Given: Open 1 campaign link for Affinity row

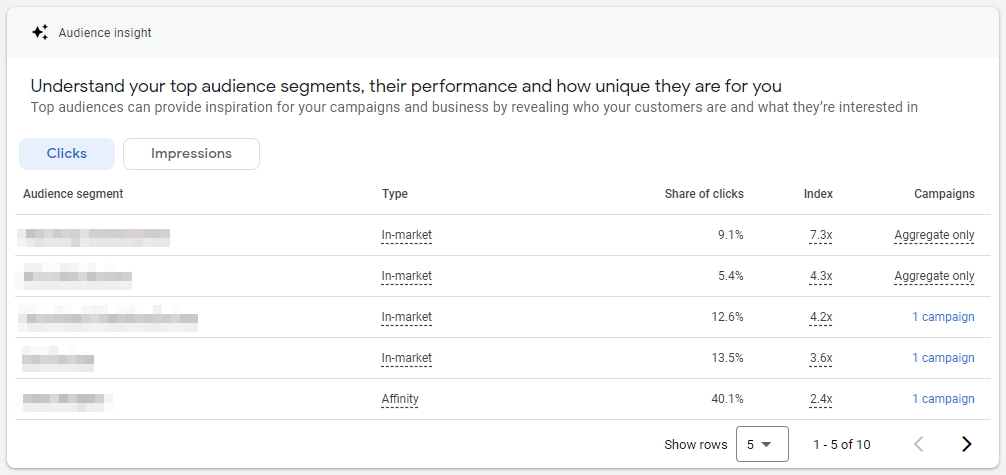Looking at the screenshot, I should coord(943,399).
